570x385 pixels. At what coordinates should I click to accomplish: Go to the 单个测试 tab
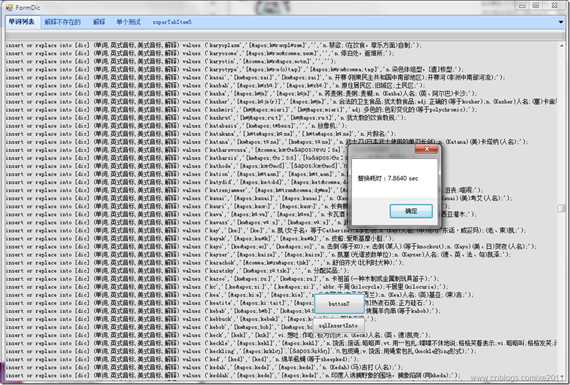tap(128, 22)
